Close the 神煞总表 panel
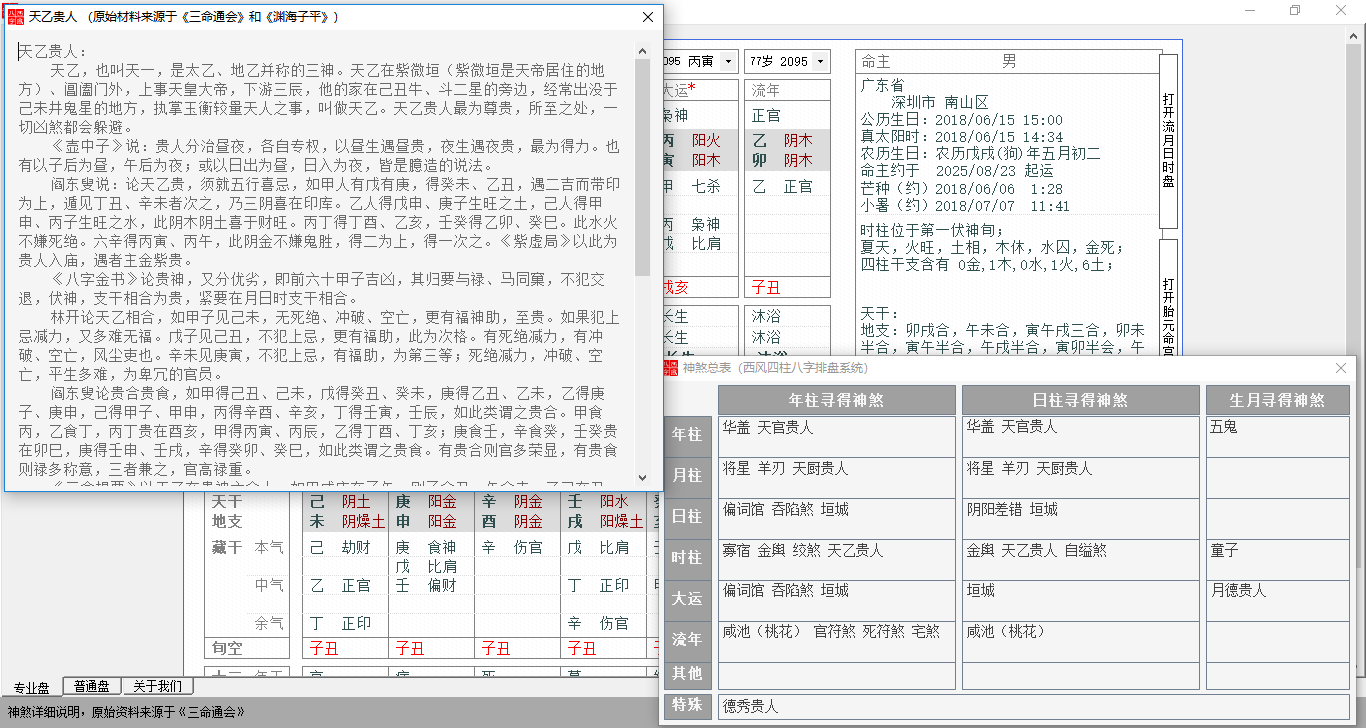 (1341, 368)
